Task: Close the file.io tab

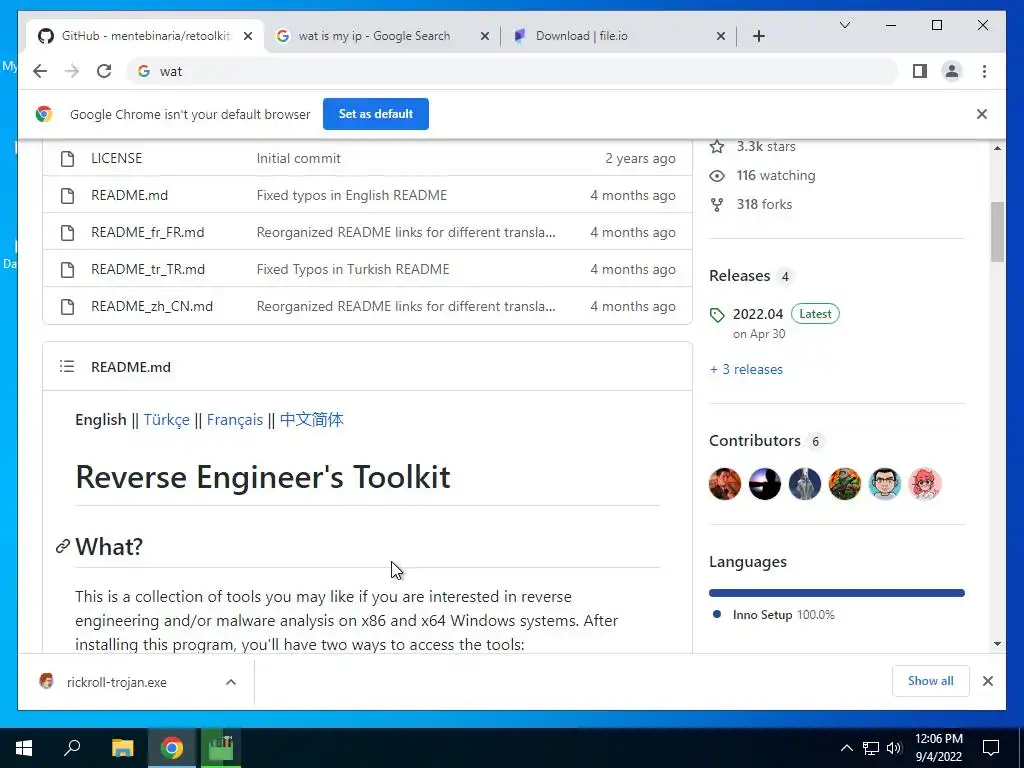Action: point(720,37)
